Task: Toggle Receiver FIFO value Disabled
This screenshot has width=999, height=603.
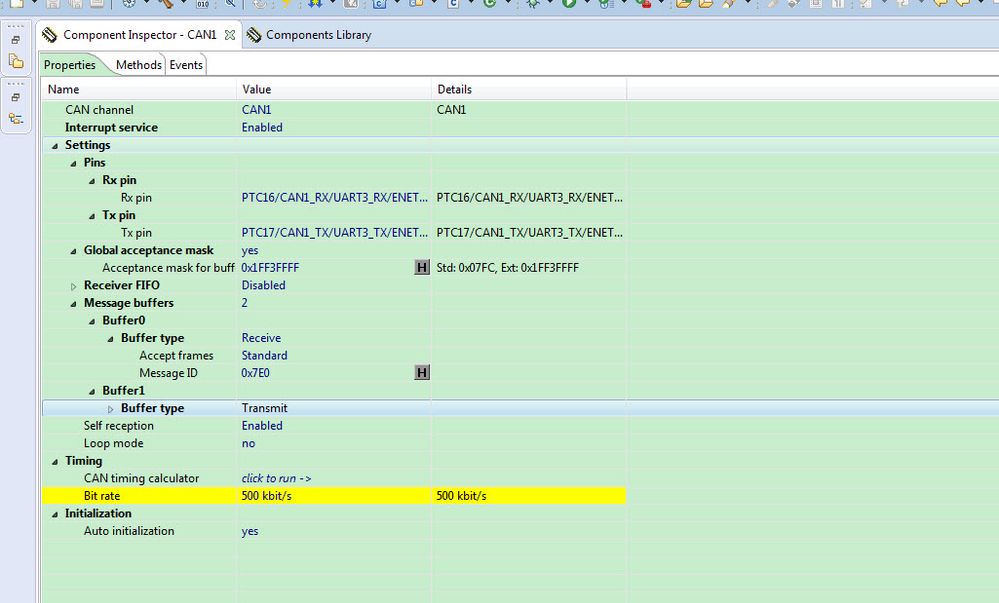Action: (263, 286)
